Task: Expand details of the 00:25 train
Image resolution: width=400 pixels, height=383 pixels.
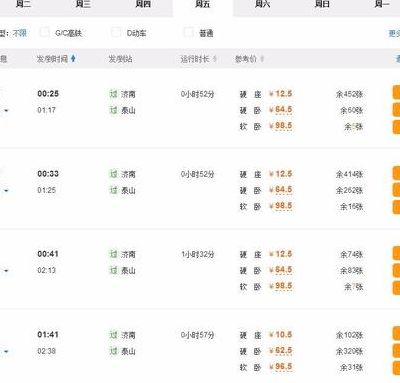Action: click(x=6, y=110)
